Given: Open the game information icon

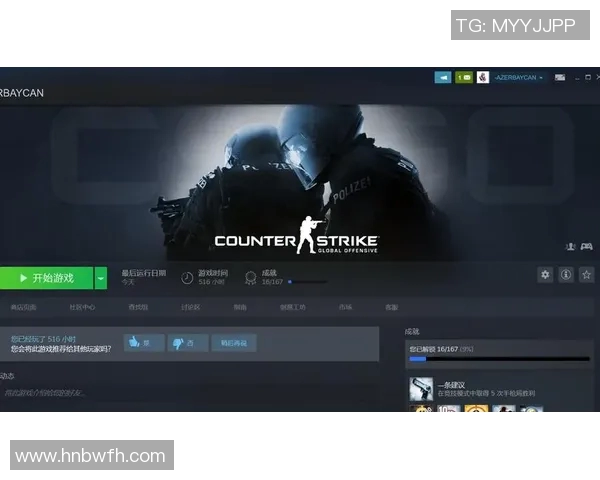Looking at the screenshot, I should [566, 274].
